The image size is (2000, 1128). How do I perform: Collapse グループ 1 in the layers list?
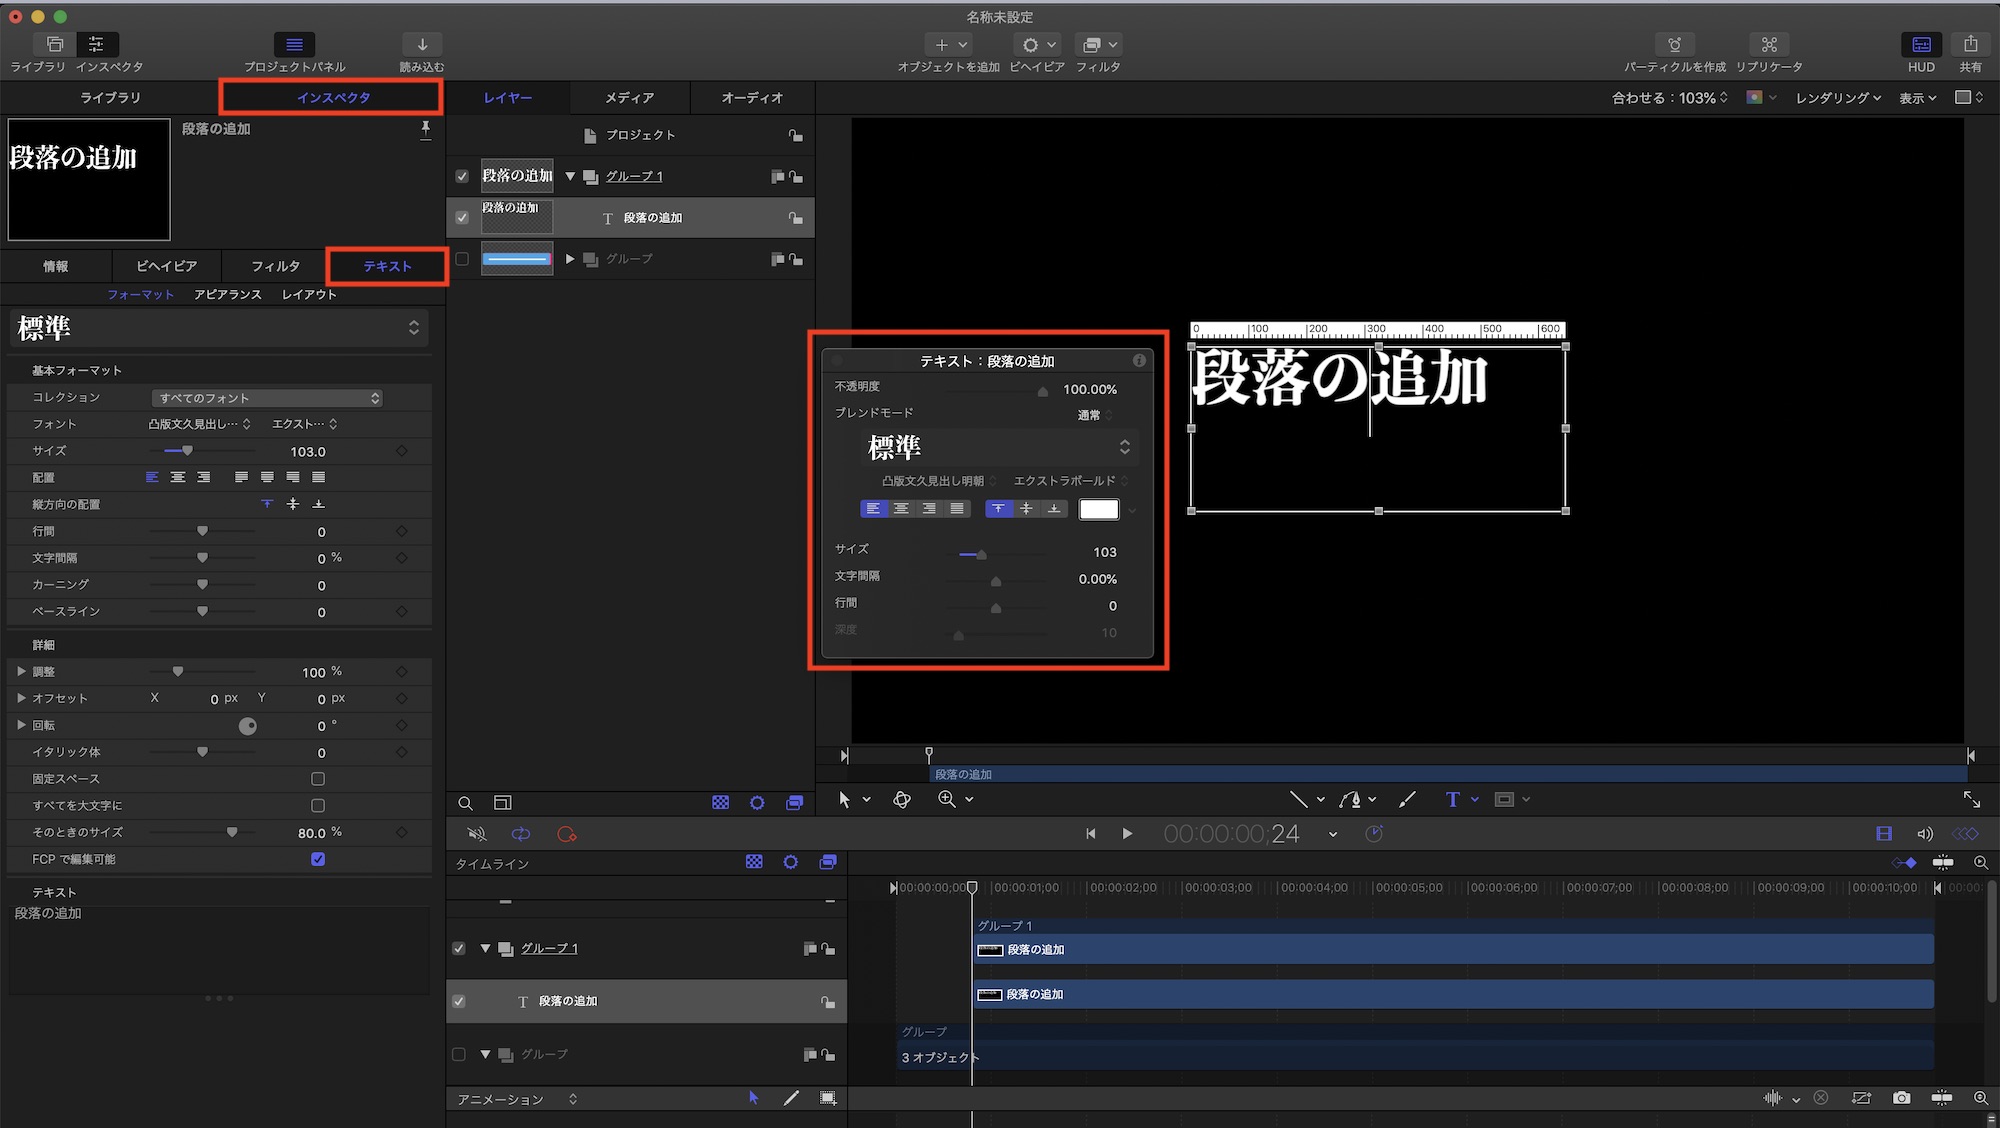[x=570, y=176]
